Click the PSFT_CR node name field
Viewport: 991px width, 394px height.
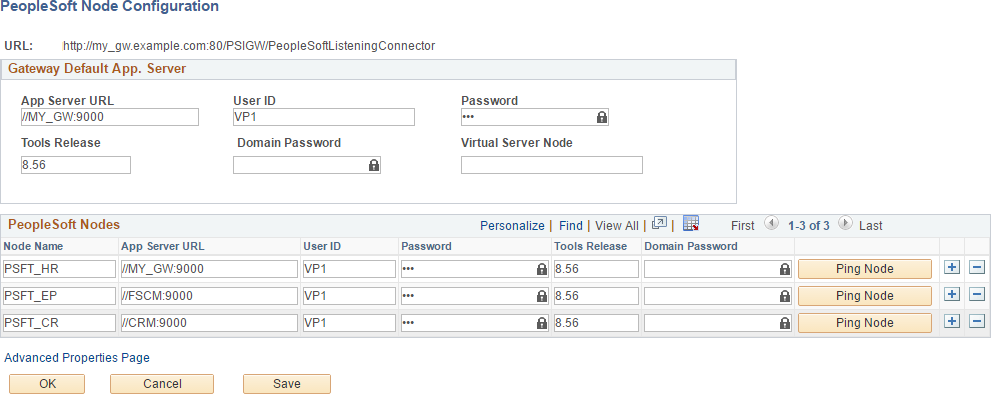59,323
